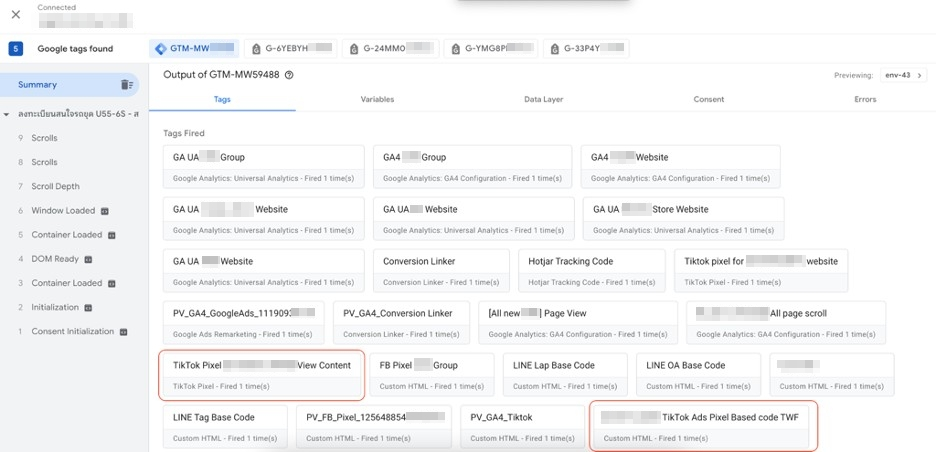936x452 pixels.
Task: Select Summary in the left sidebar
Action: point(69,85)
